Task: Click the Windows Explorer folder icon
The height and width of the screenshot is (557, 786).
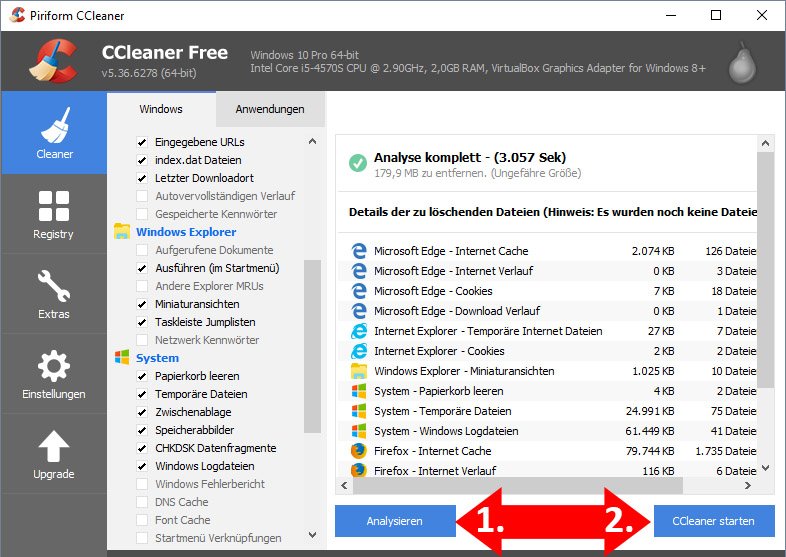Action: (122, 232)
